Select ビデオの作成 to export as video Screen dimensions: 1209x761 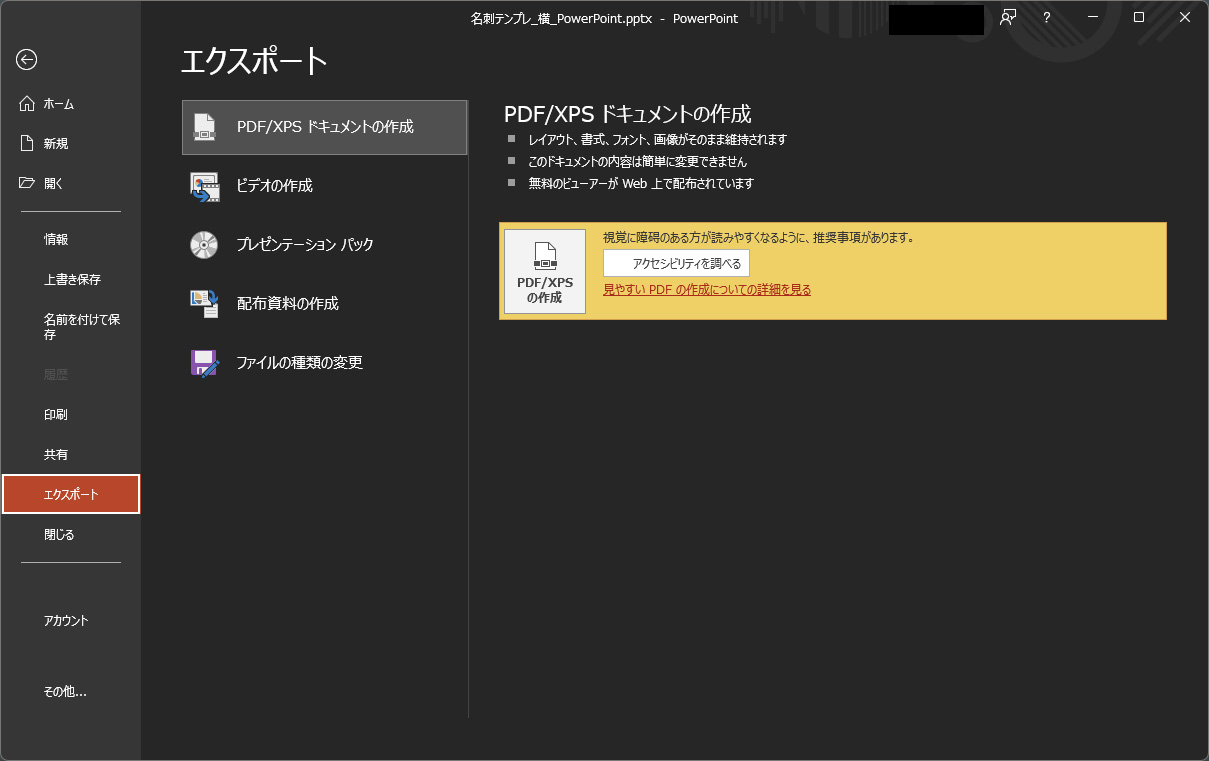click(x=323, y=186)
